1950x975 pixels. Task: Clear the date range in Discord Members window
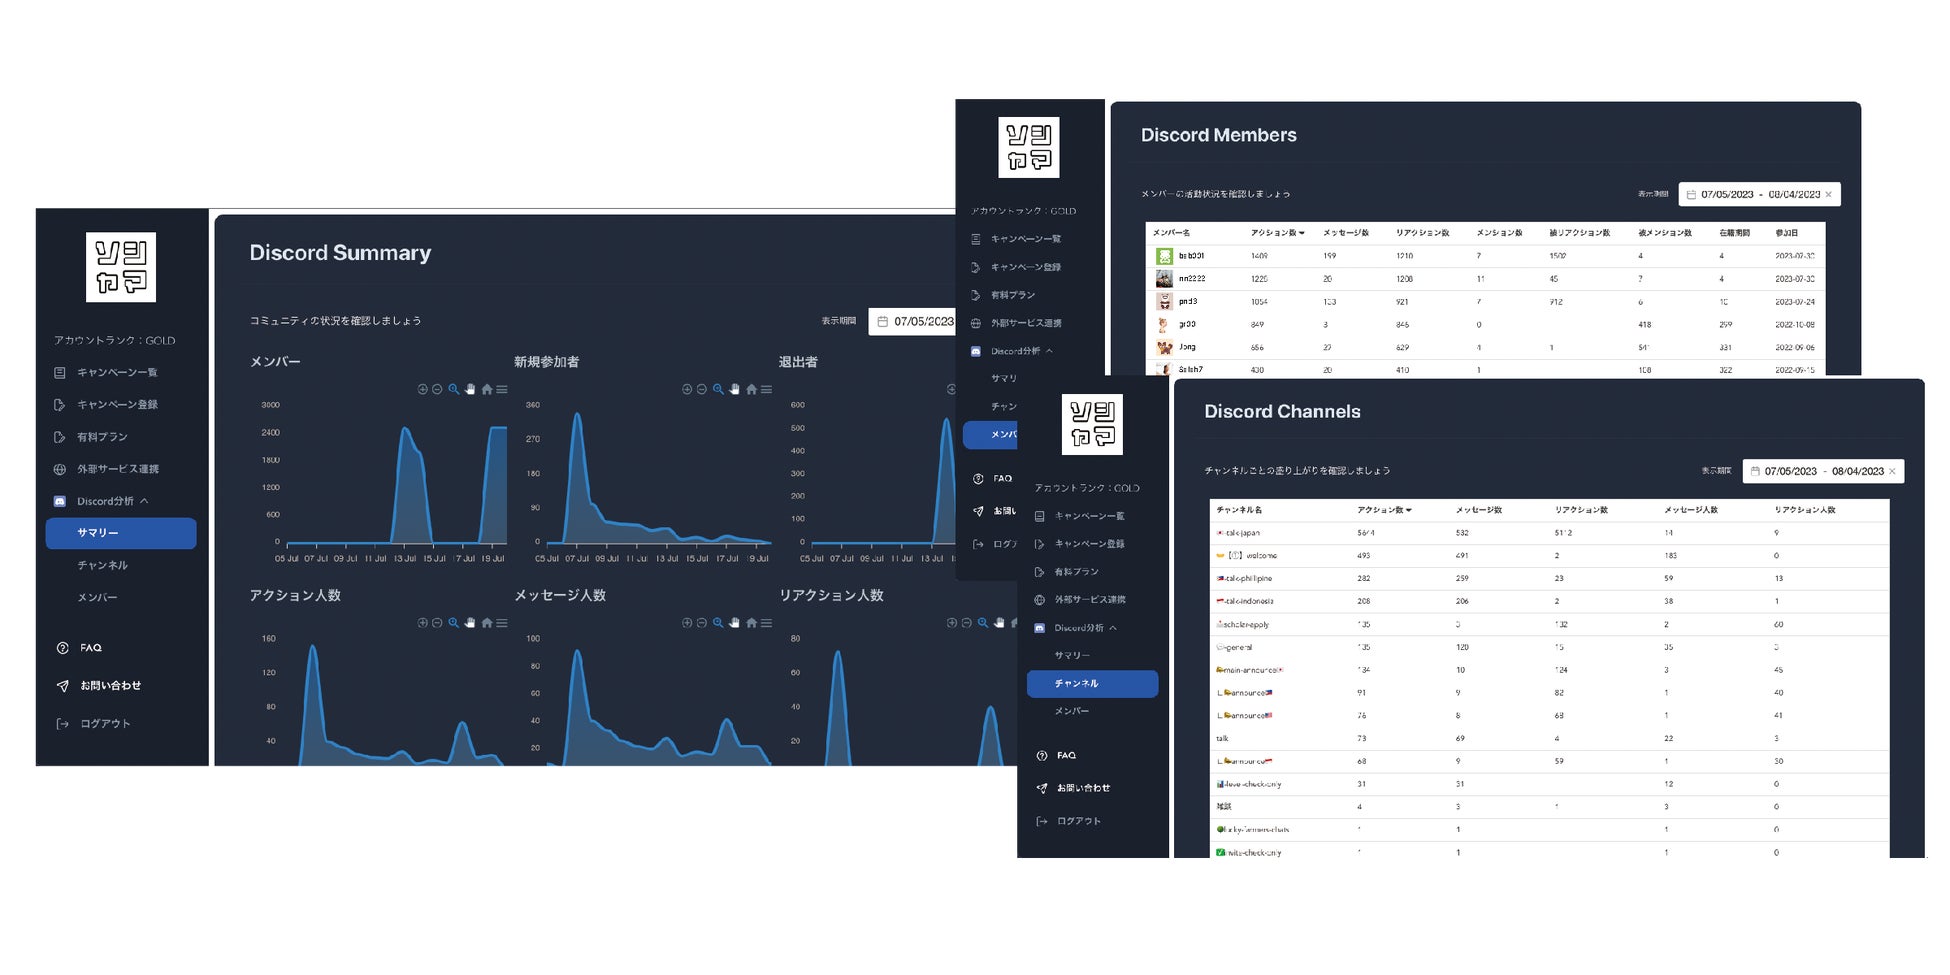[1829, 195]
